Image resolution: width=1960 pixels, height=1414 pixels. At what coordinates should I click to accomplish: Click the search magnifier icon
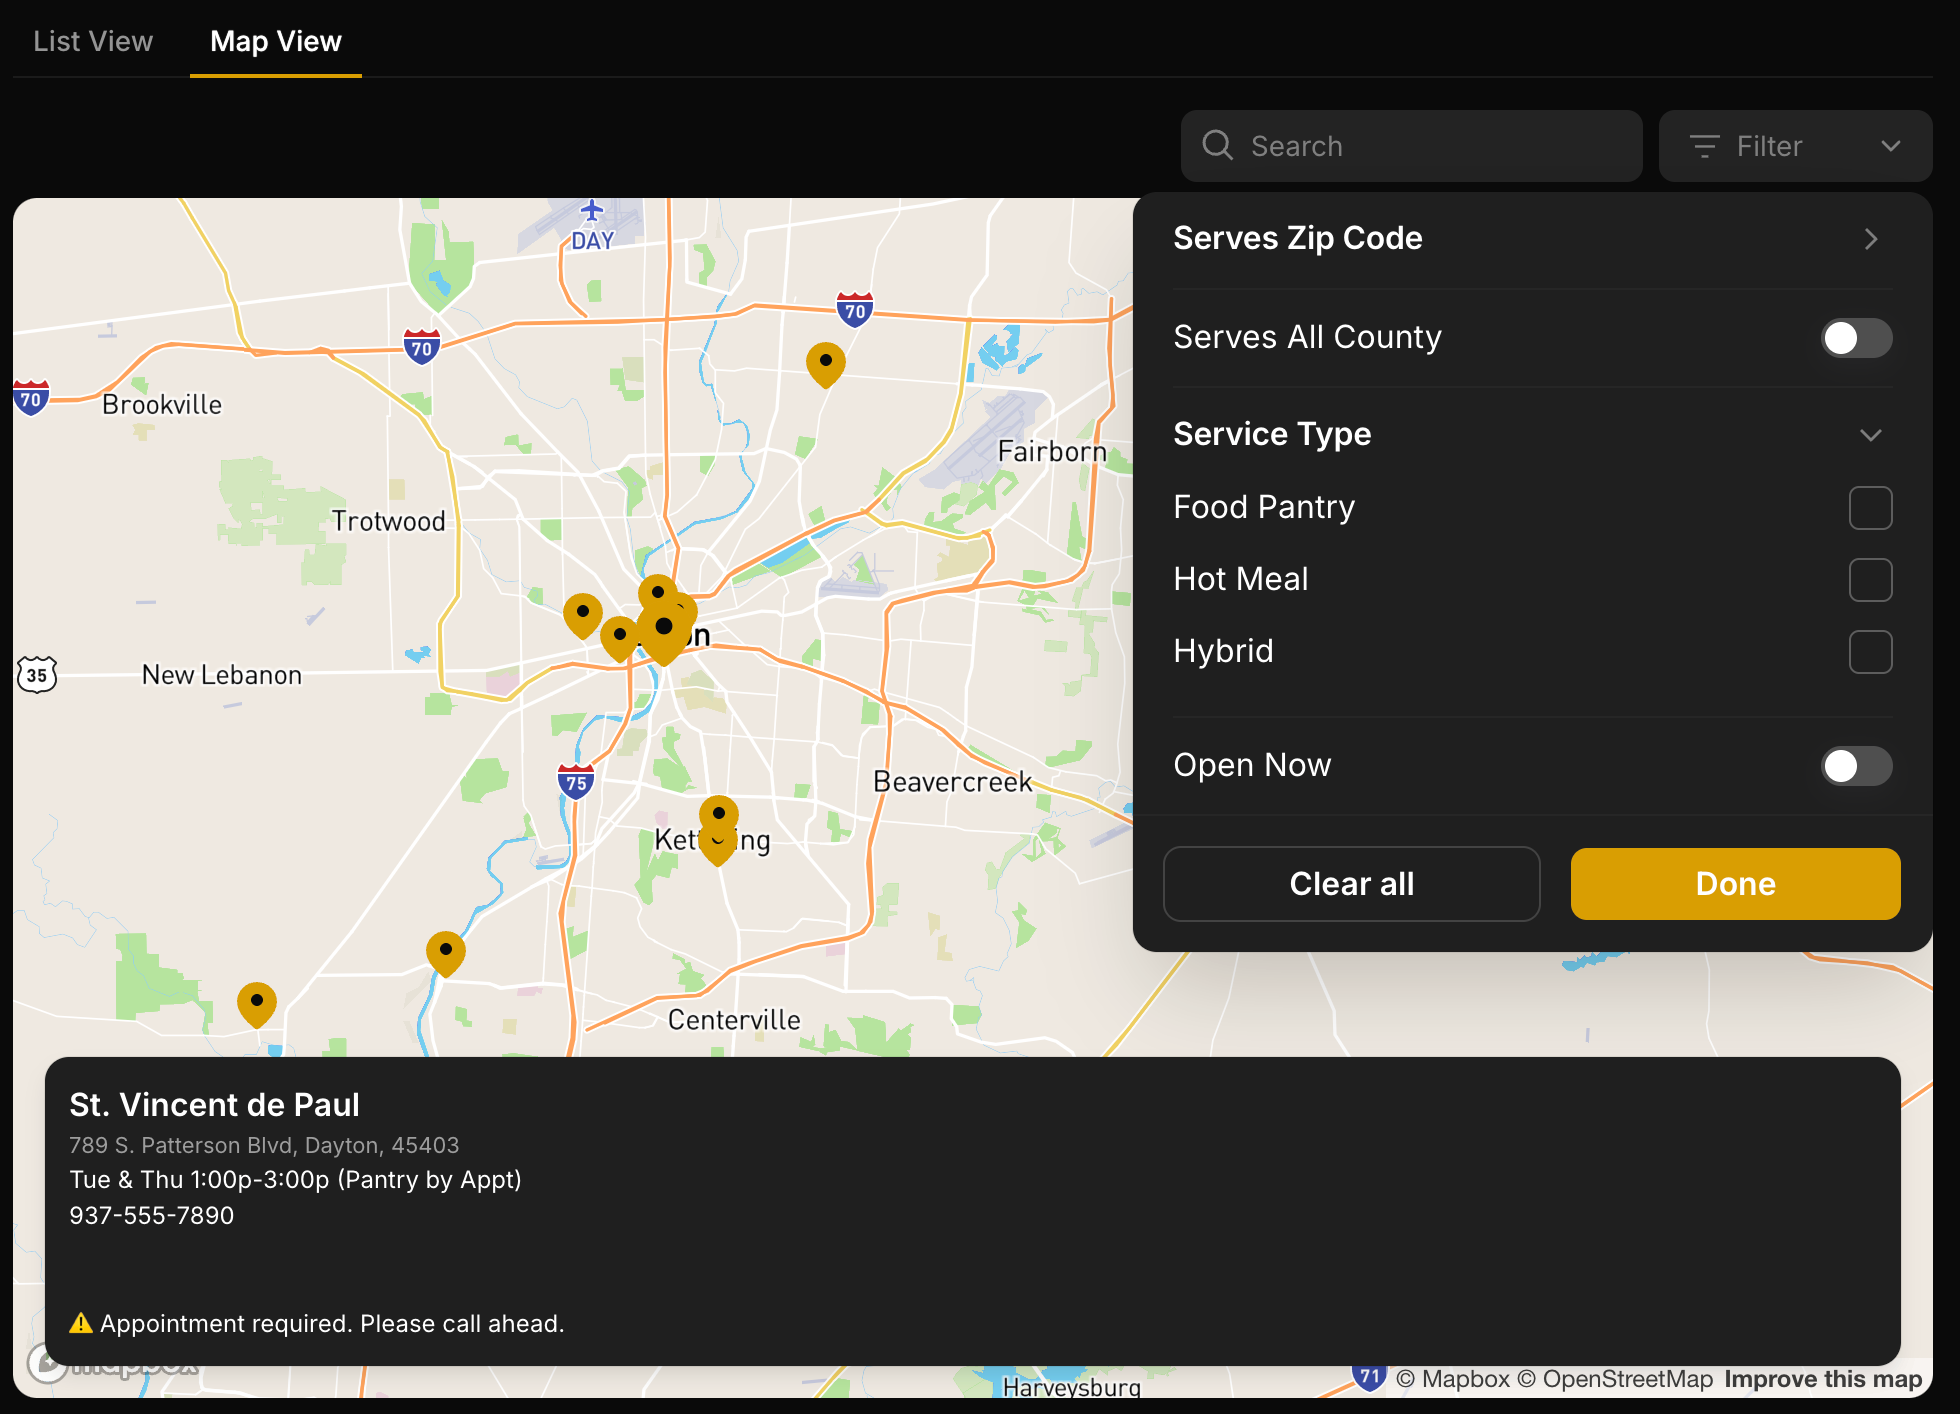click(x=1217, y=146)
